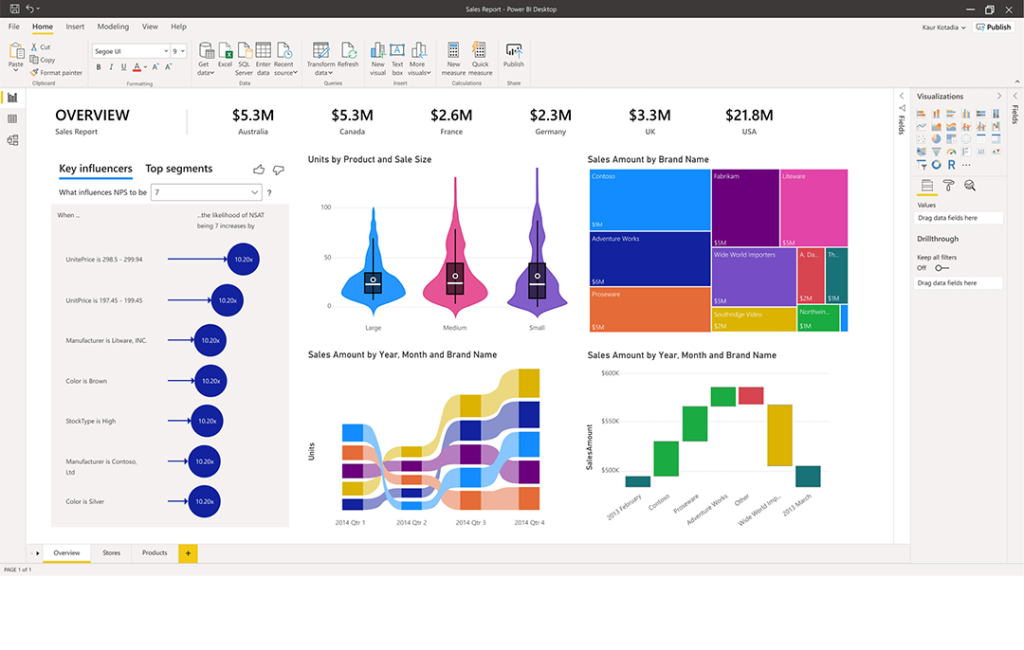Switch to Report view in left sidebar

[x=12, y=98]
